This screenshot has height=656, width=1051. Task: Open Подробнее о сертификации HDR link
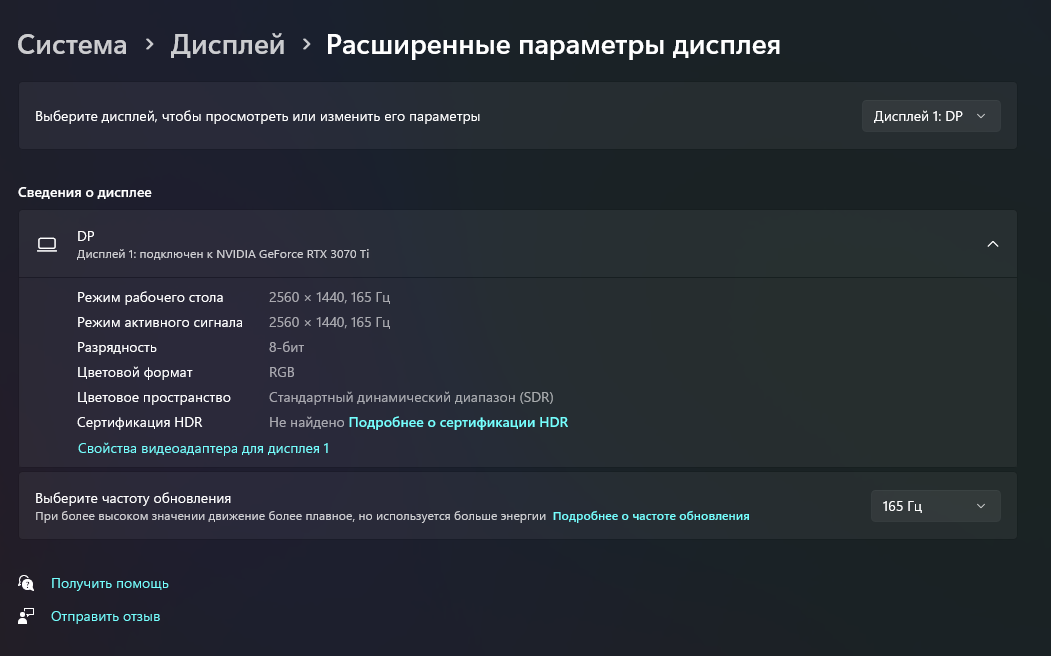(x=458, y=423)
